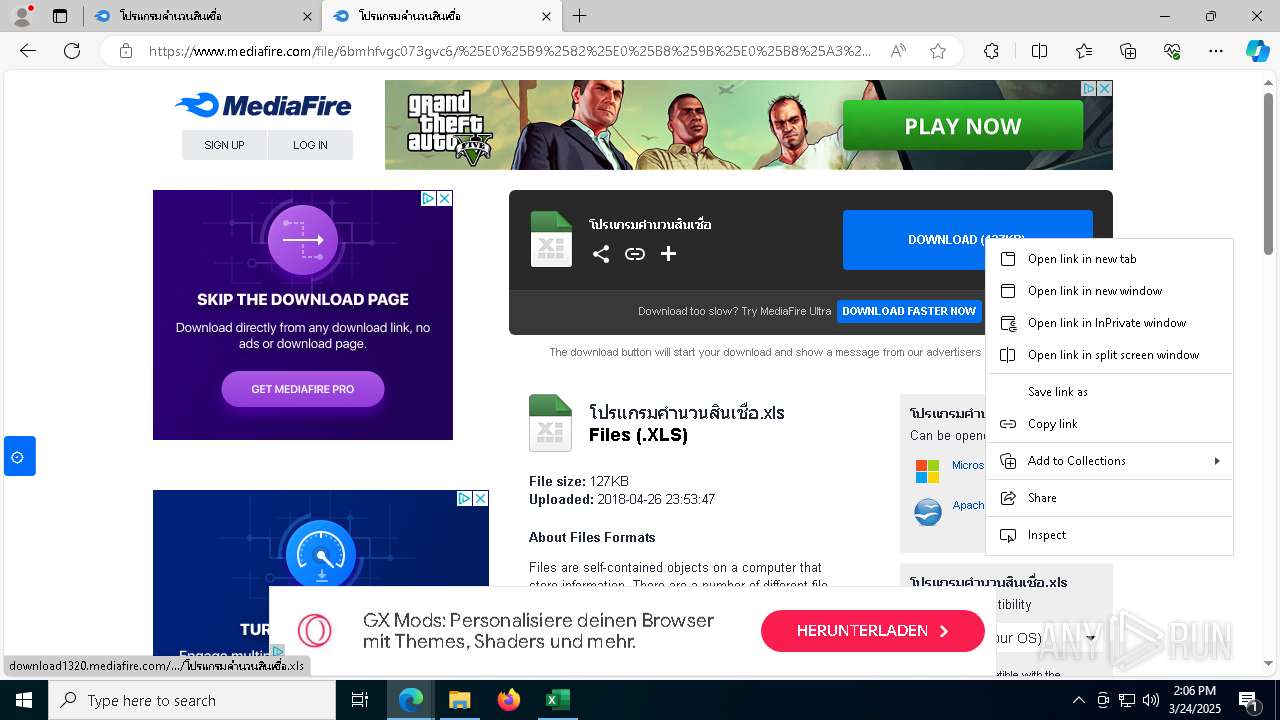Choose Open link in InPrivate window

coord(1109,323)
